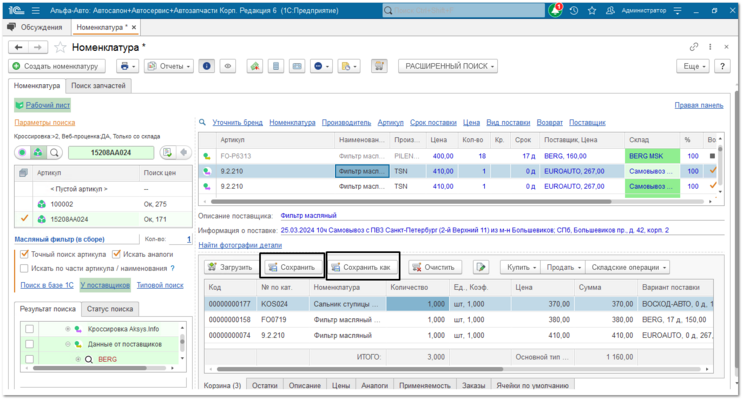
Task: Check the Кроссировка Aksys.Info checkbox
Action: pyautogui.click(x=29, y=329)
